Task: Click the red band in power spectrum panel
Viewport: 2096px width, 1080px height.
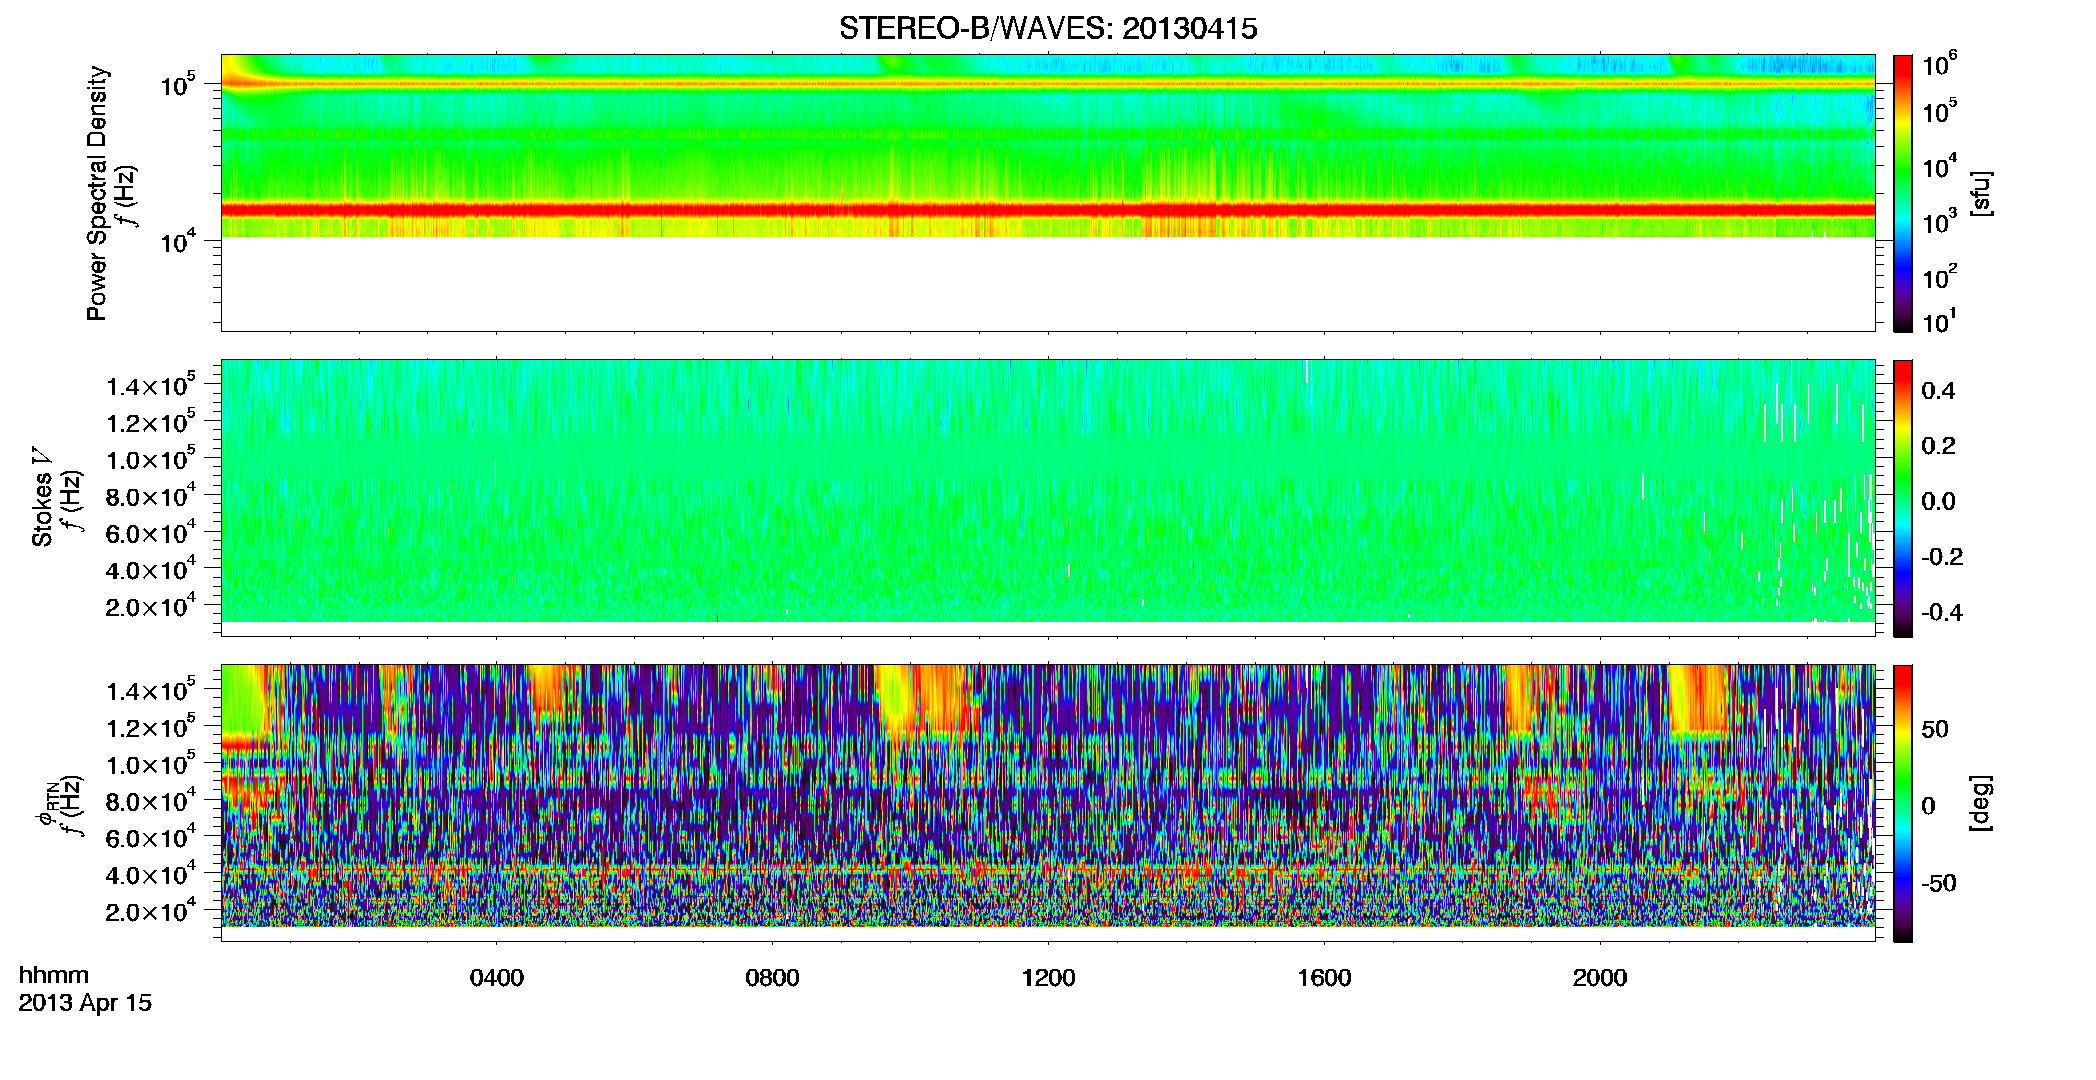Action: pyautogui.click(x=1048, y=210)
